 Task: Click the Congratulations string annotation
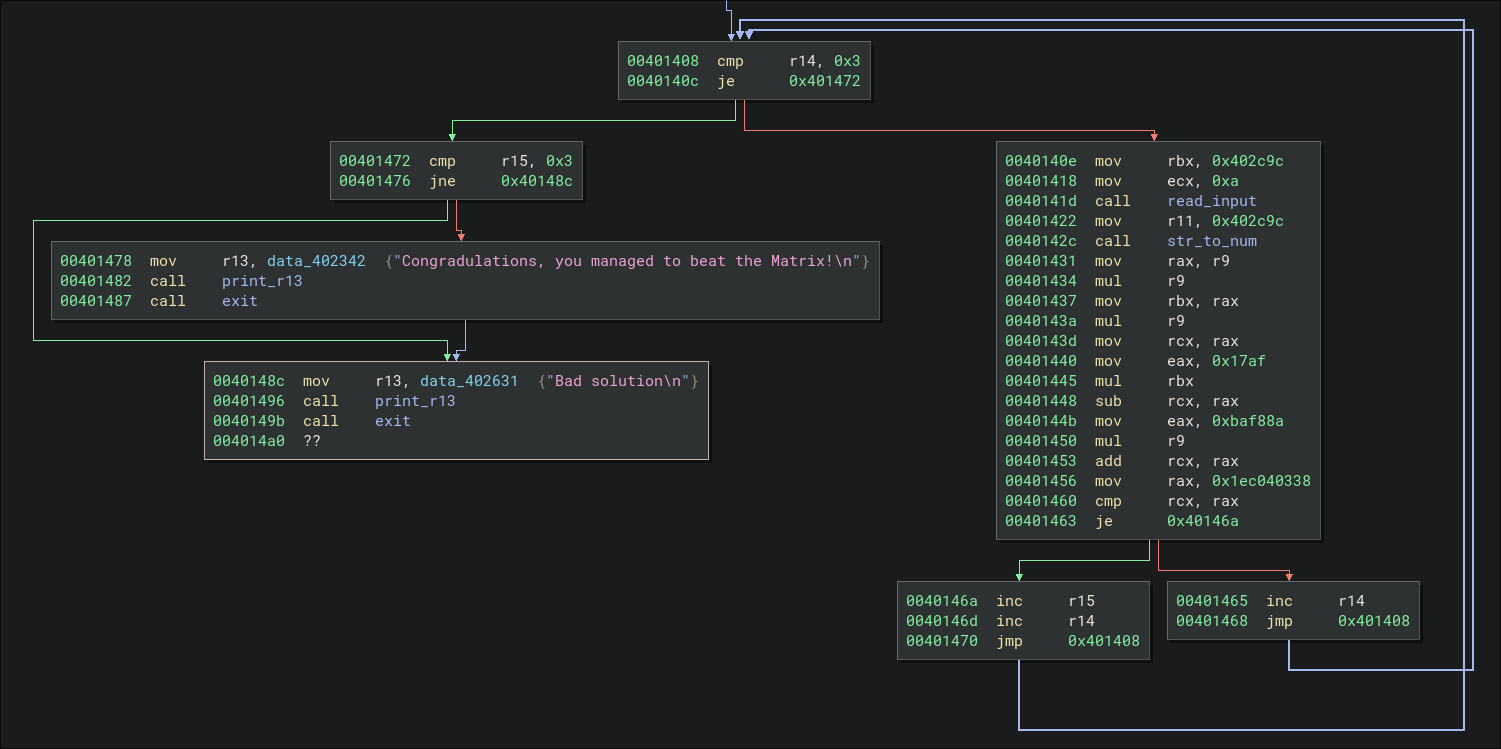[627, 261]
